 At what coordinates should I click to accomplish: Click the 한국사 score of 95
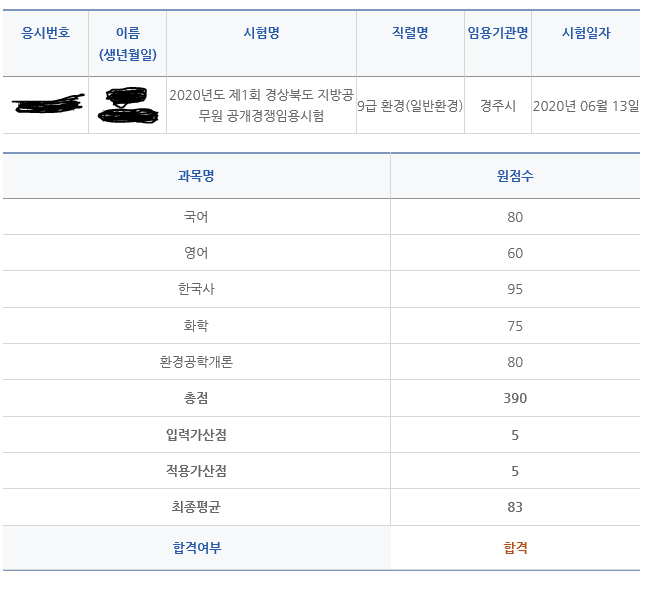point(515,289)
